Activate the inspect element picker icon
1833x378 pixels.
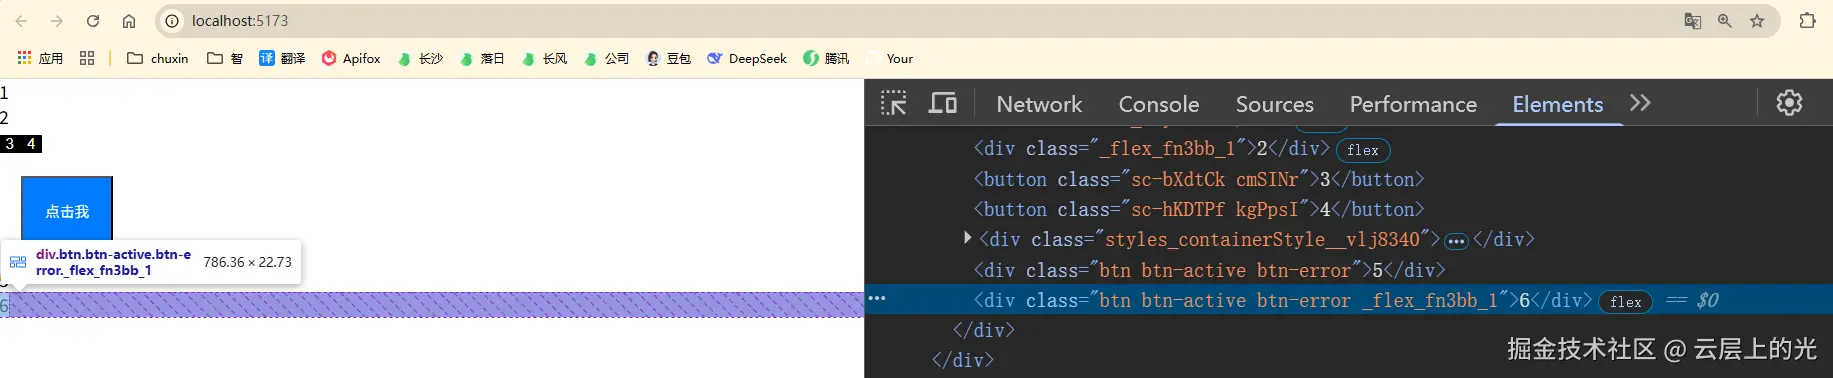893,103
